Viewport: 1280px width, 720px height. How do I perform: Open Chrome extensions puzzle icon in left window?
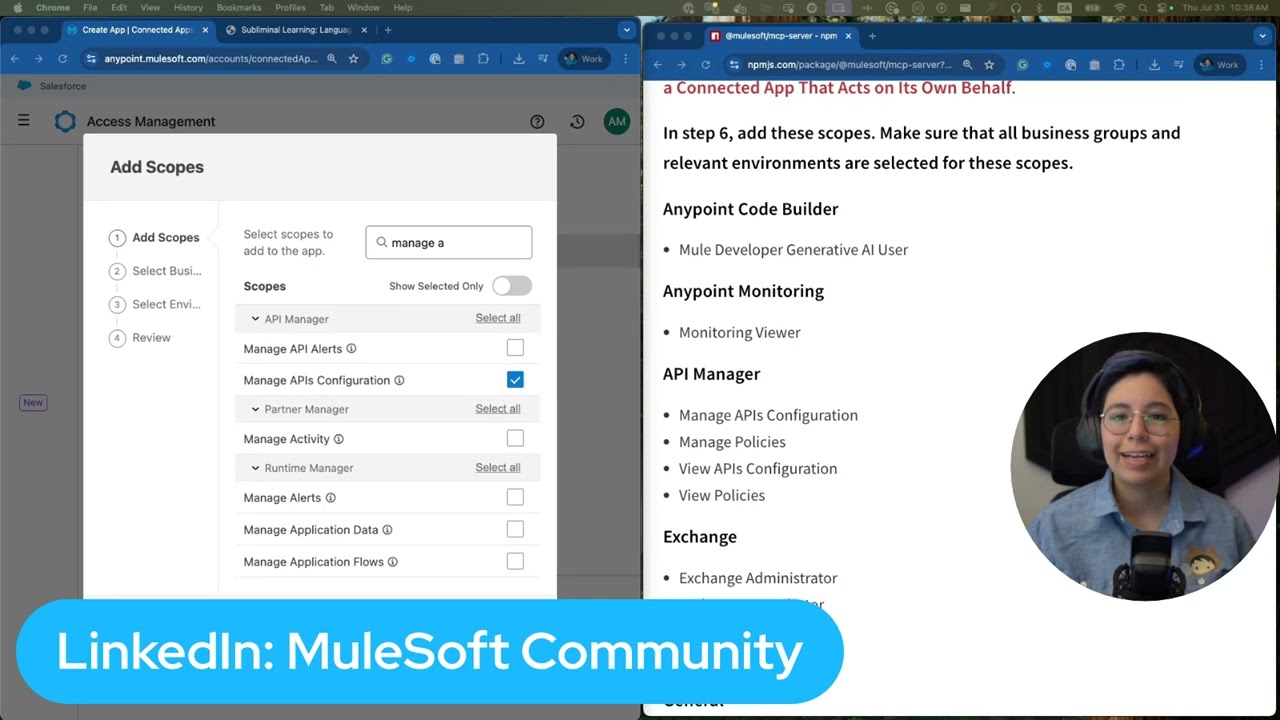tap(483, 59)
